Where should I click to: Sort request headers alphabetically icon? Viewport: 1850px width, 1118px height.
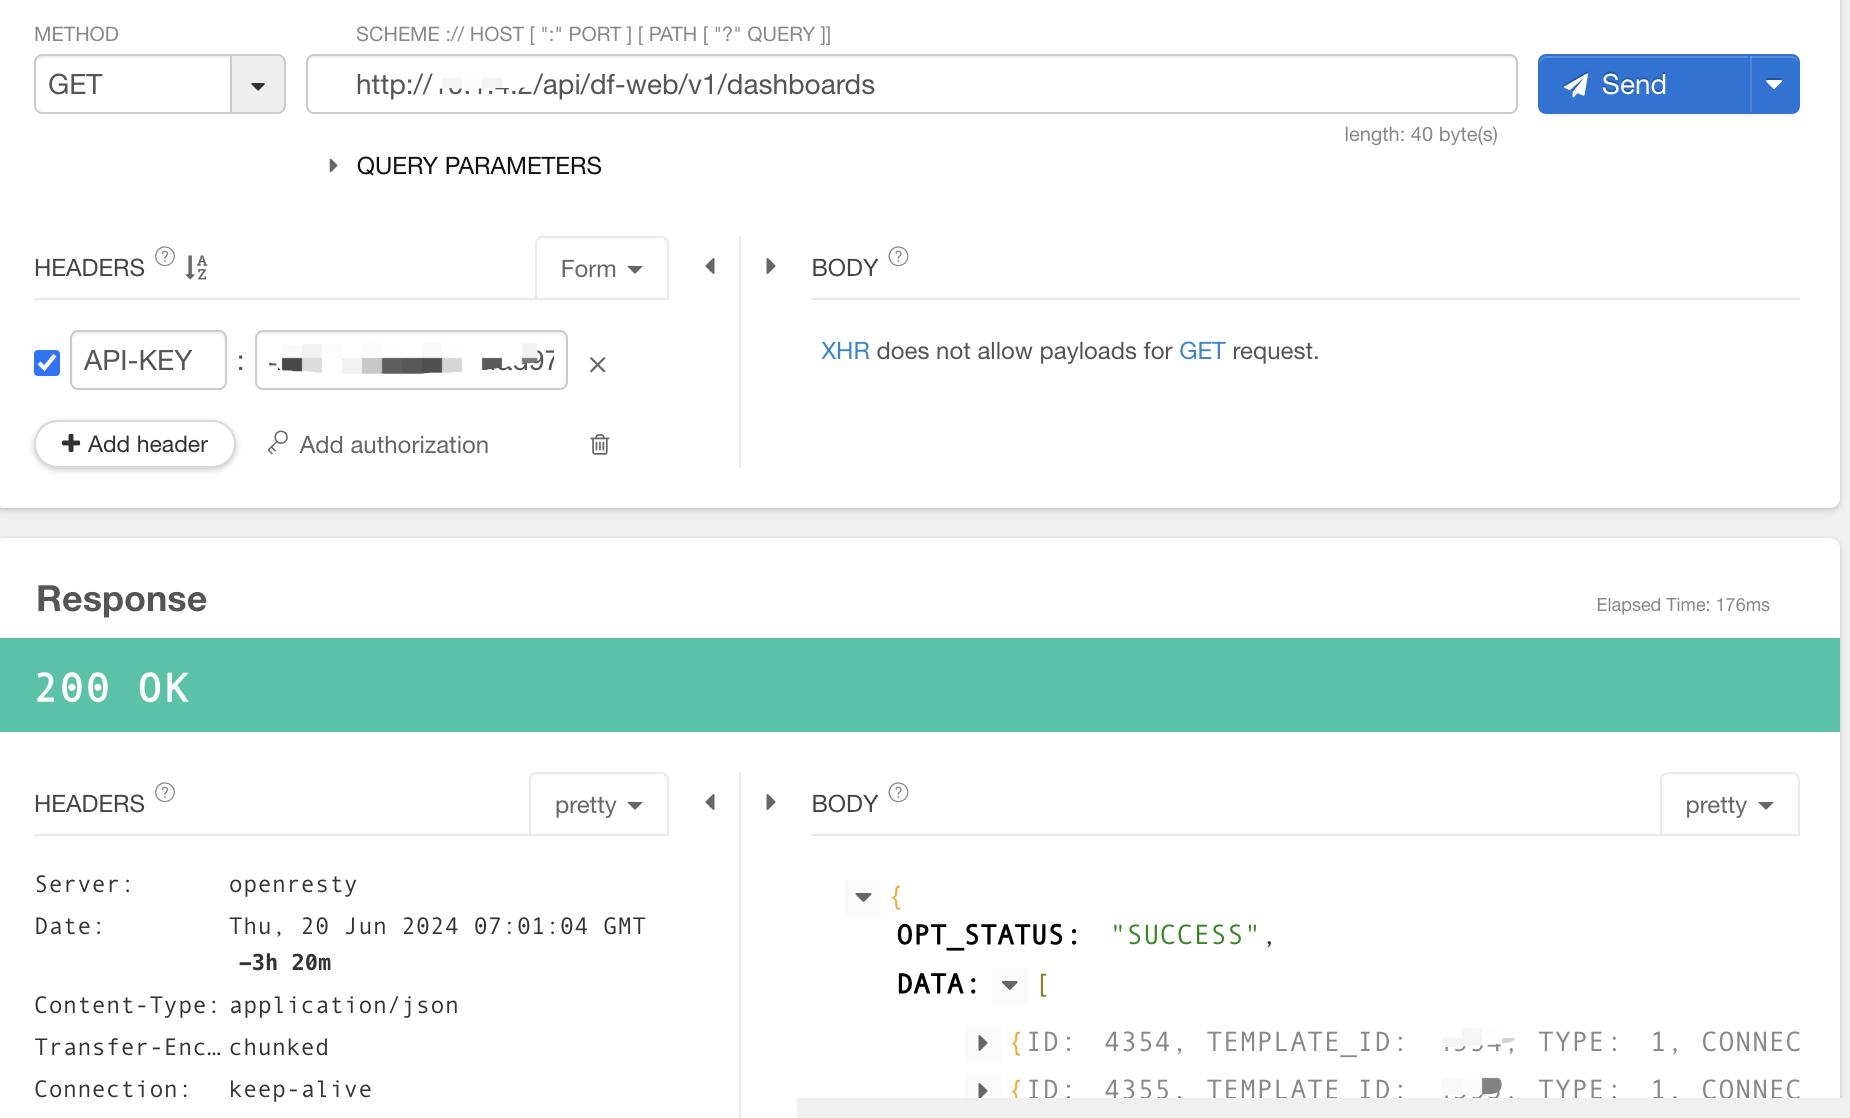click(196, 267)
